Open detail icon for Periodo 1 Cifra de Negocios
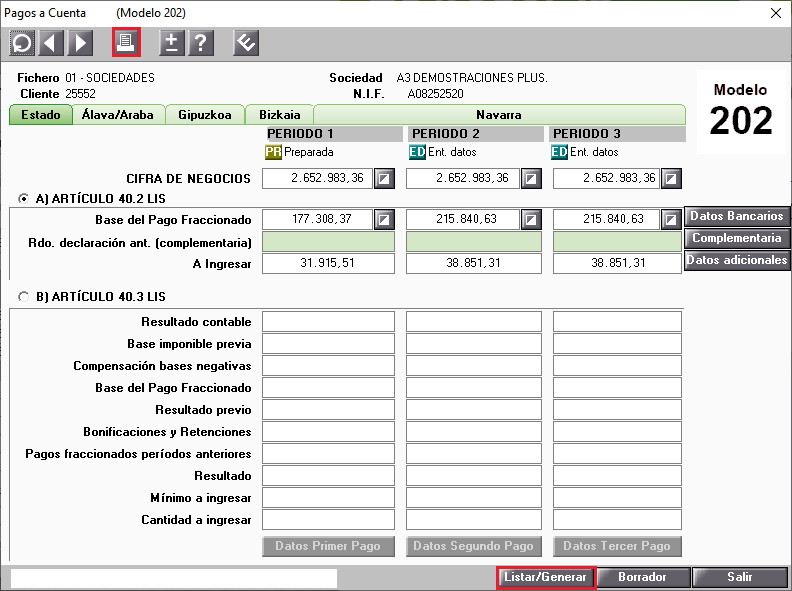This screenshot has height=591, width=792. point(384,178)
